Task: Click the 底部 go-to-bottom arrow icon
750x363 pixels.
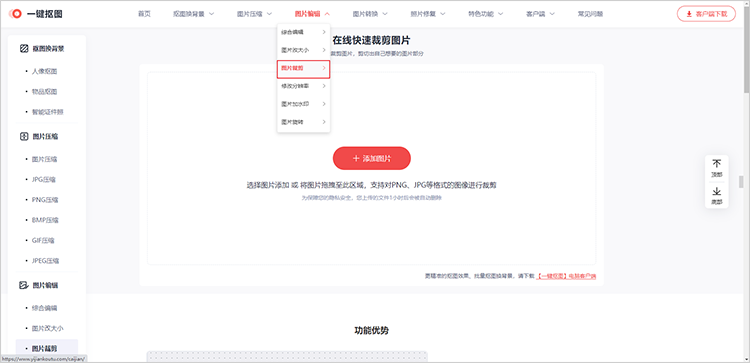Action: click(x=717, y=191)
